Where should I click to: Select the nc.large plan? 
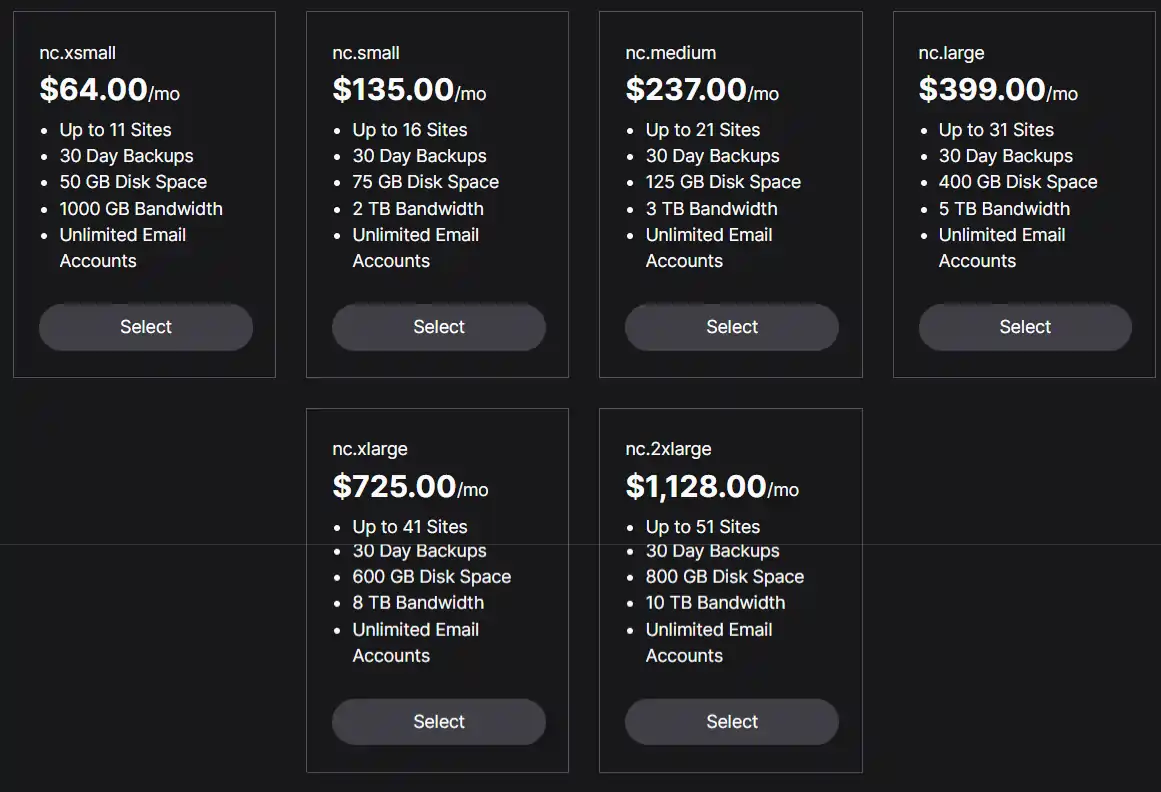(1024, 326)
